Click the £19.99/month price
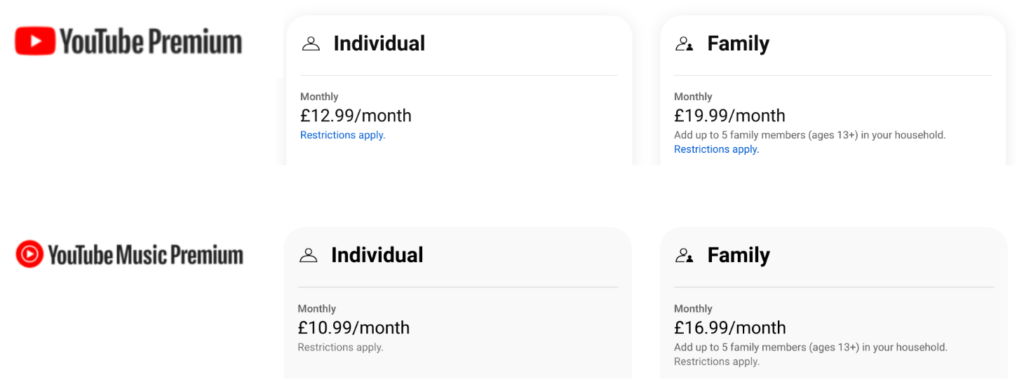This screenshot has width=1024, height=391. click(x=730, y=116)
